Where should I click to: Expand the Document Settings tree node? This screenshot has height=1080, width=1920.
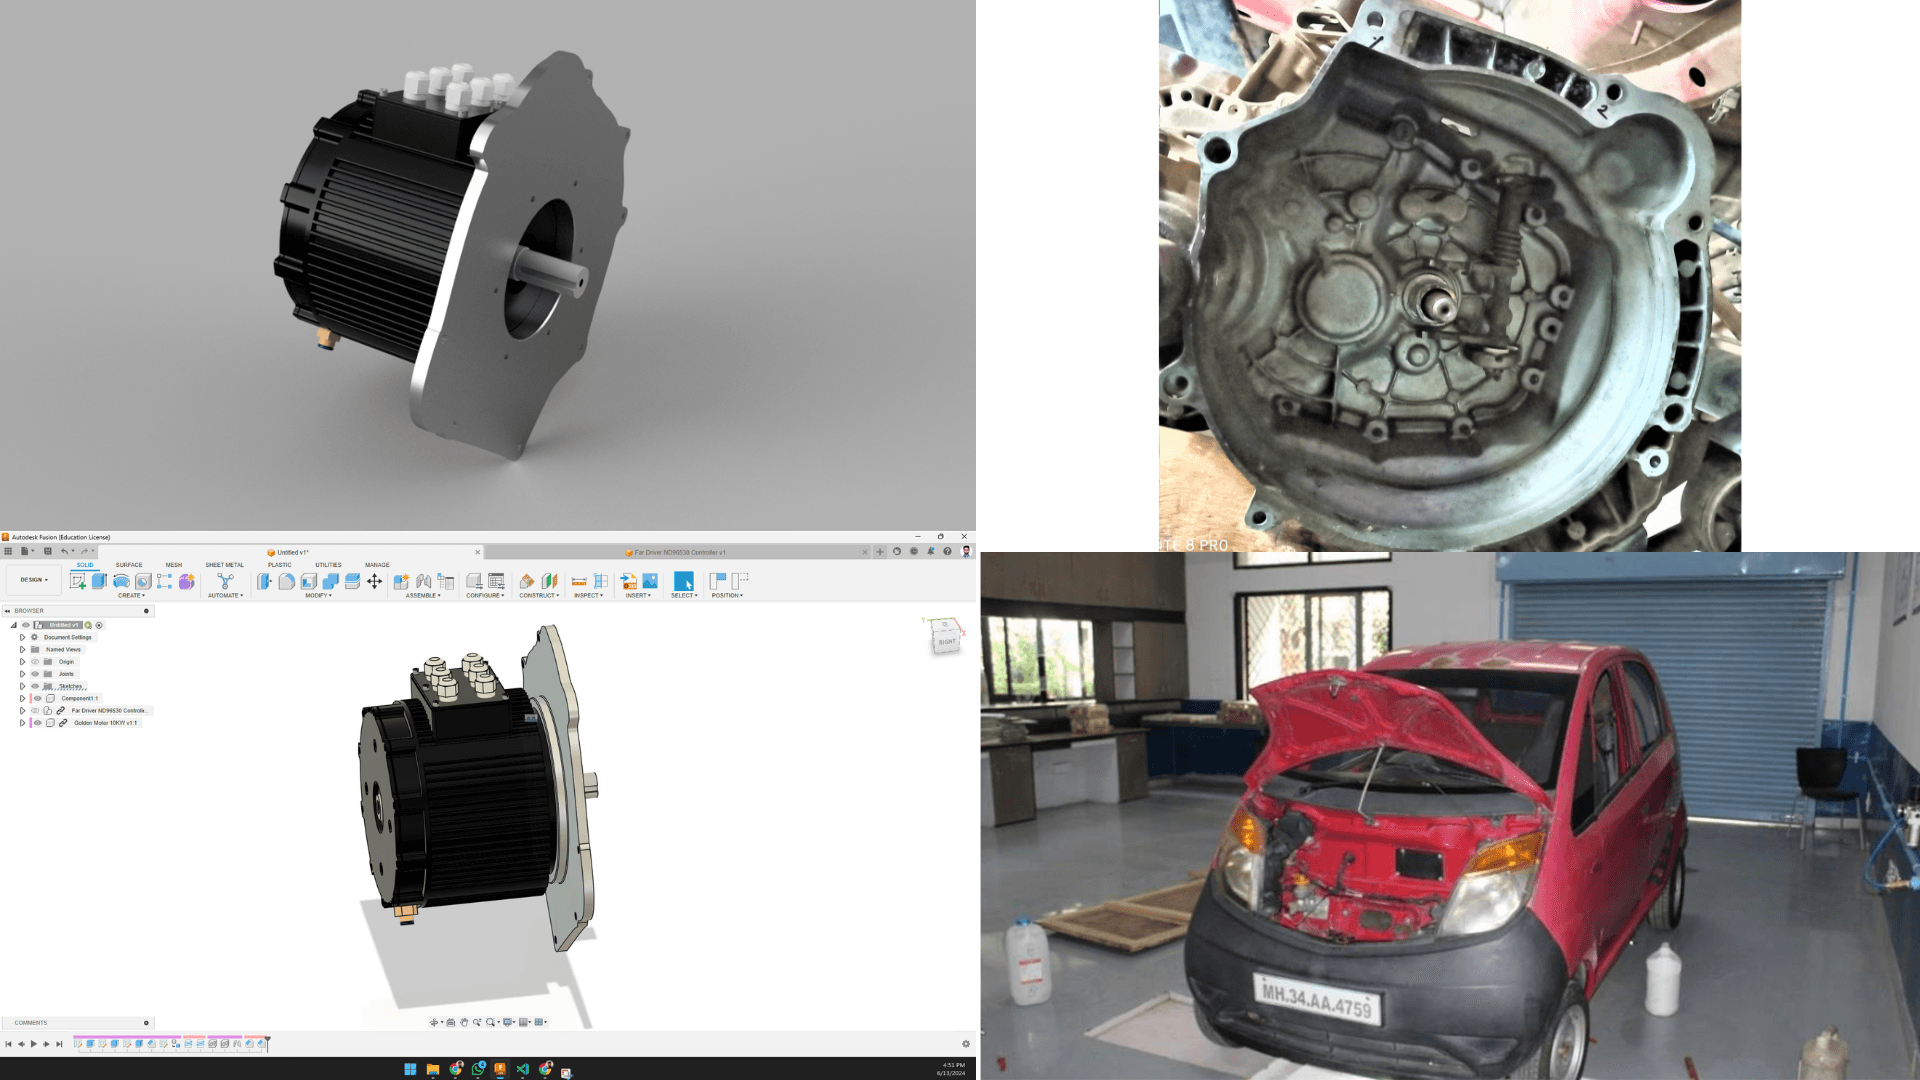[22, 637]
